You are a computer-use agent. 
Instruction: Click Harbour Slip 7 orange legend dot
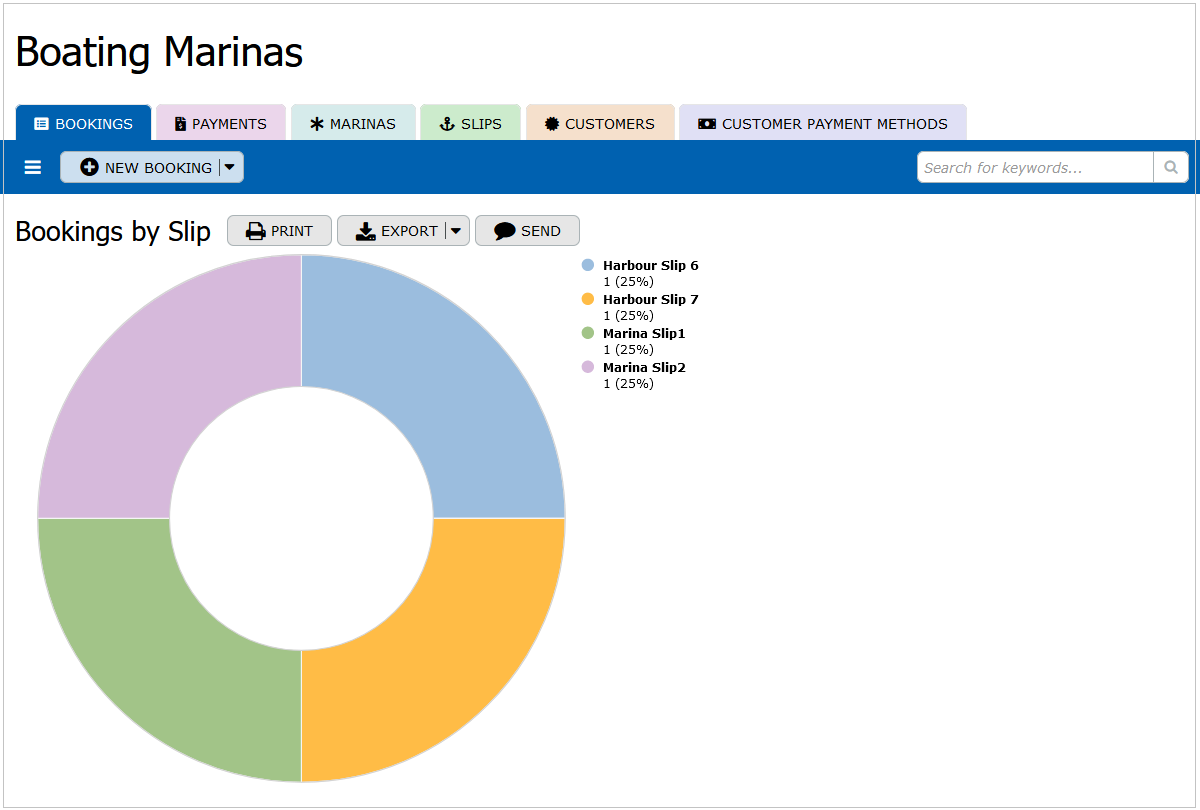(588, 299)
